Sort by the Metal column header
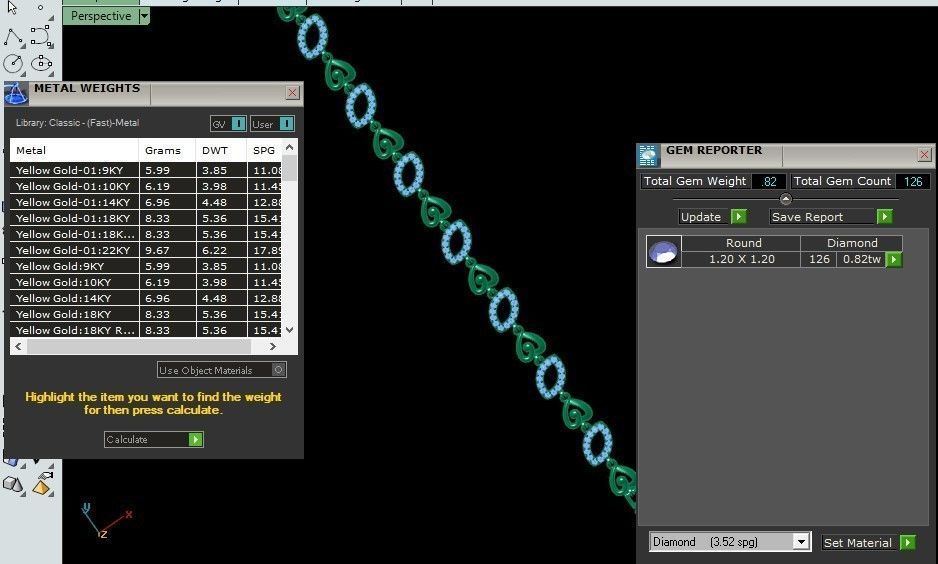 (x=74, y=150)
